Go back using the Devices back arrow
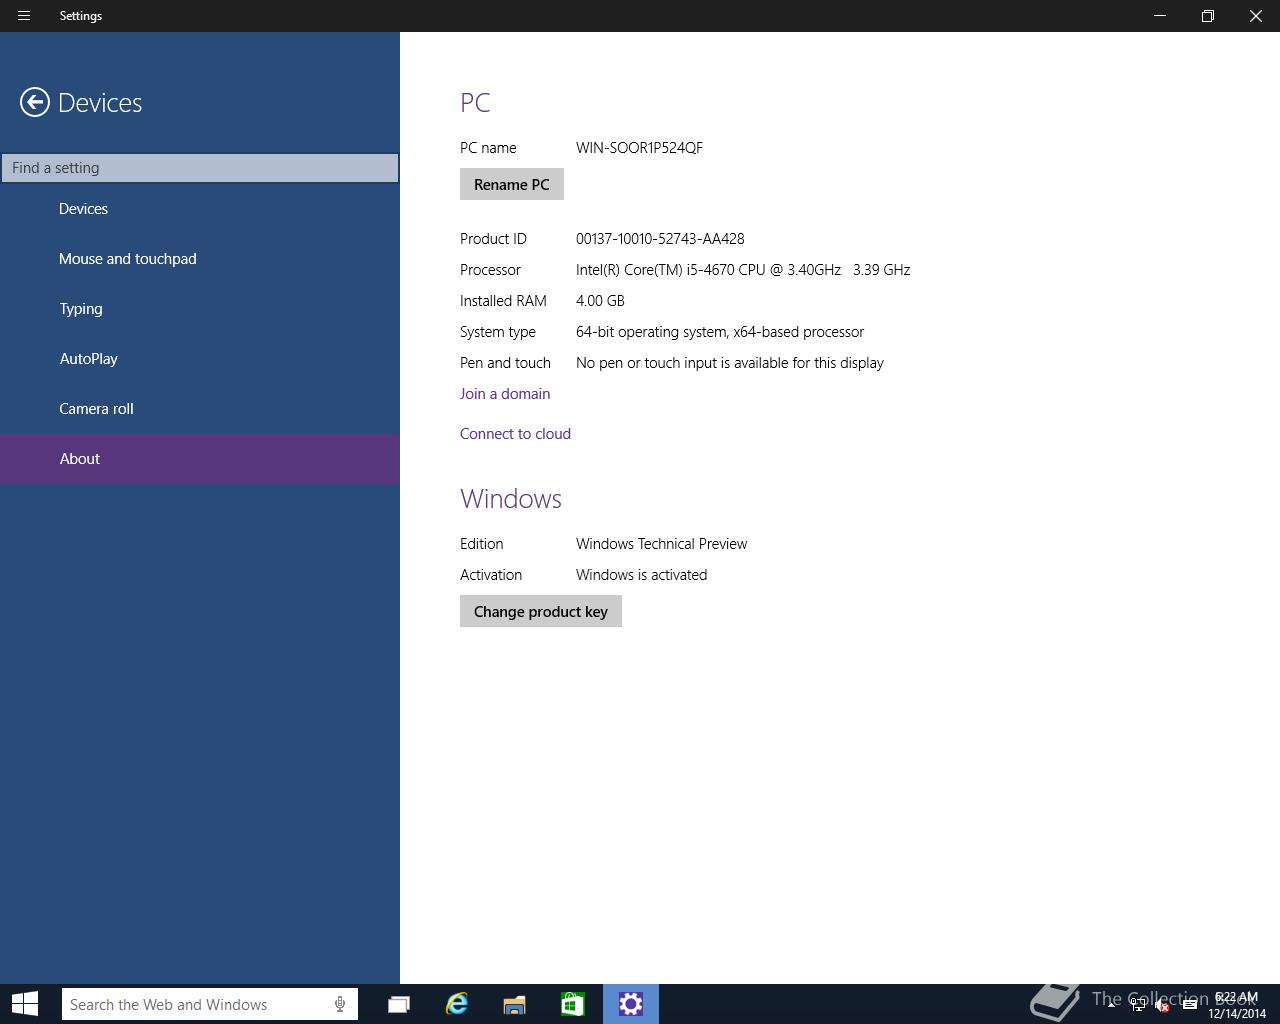1280x1024 pixels. click(x=34, y=102)
